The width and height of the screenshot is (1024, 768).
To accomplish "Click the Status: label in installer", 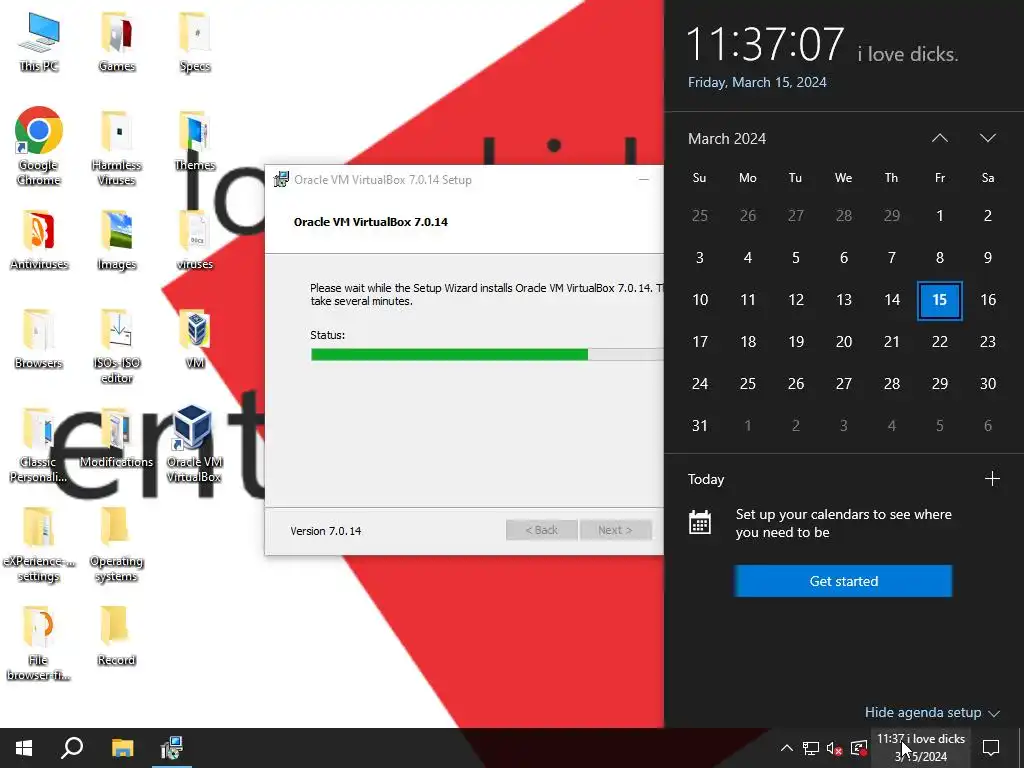I will (x=327, y=335).
